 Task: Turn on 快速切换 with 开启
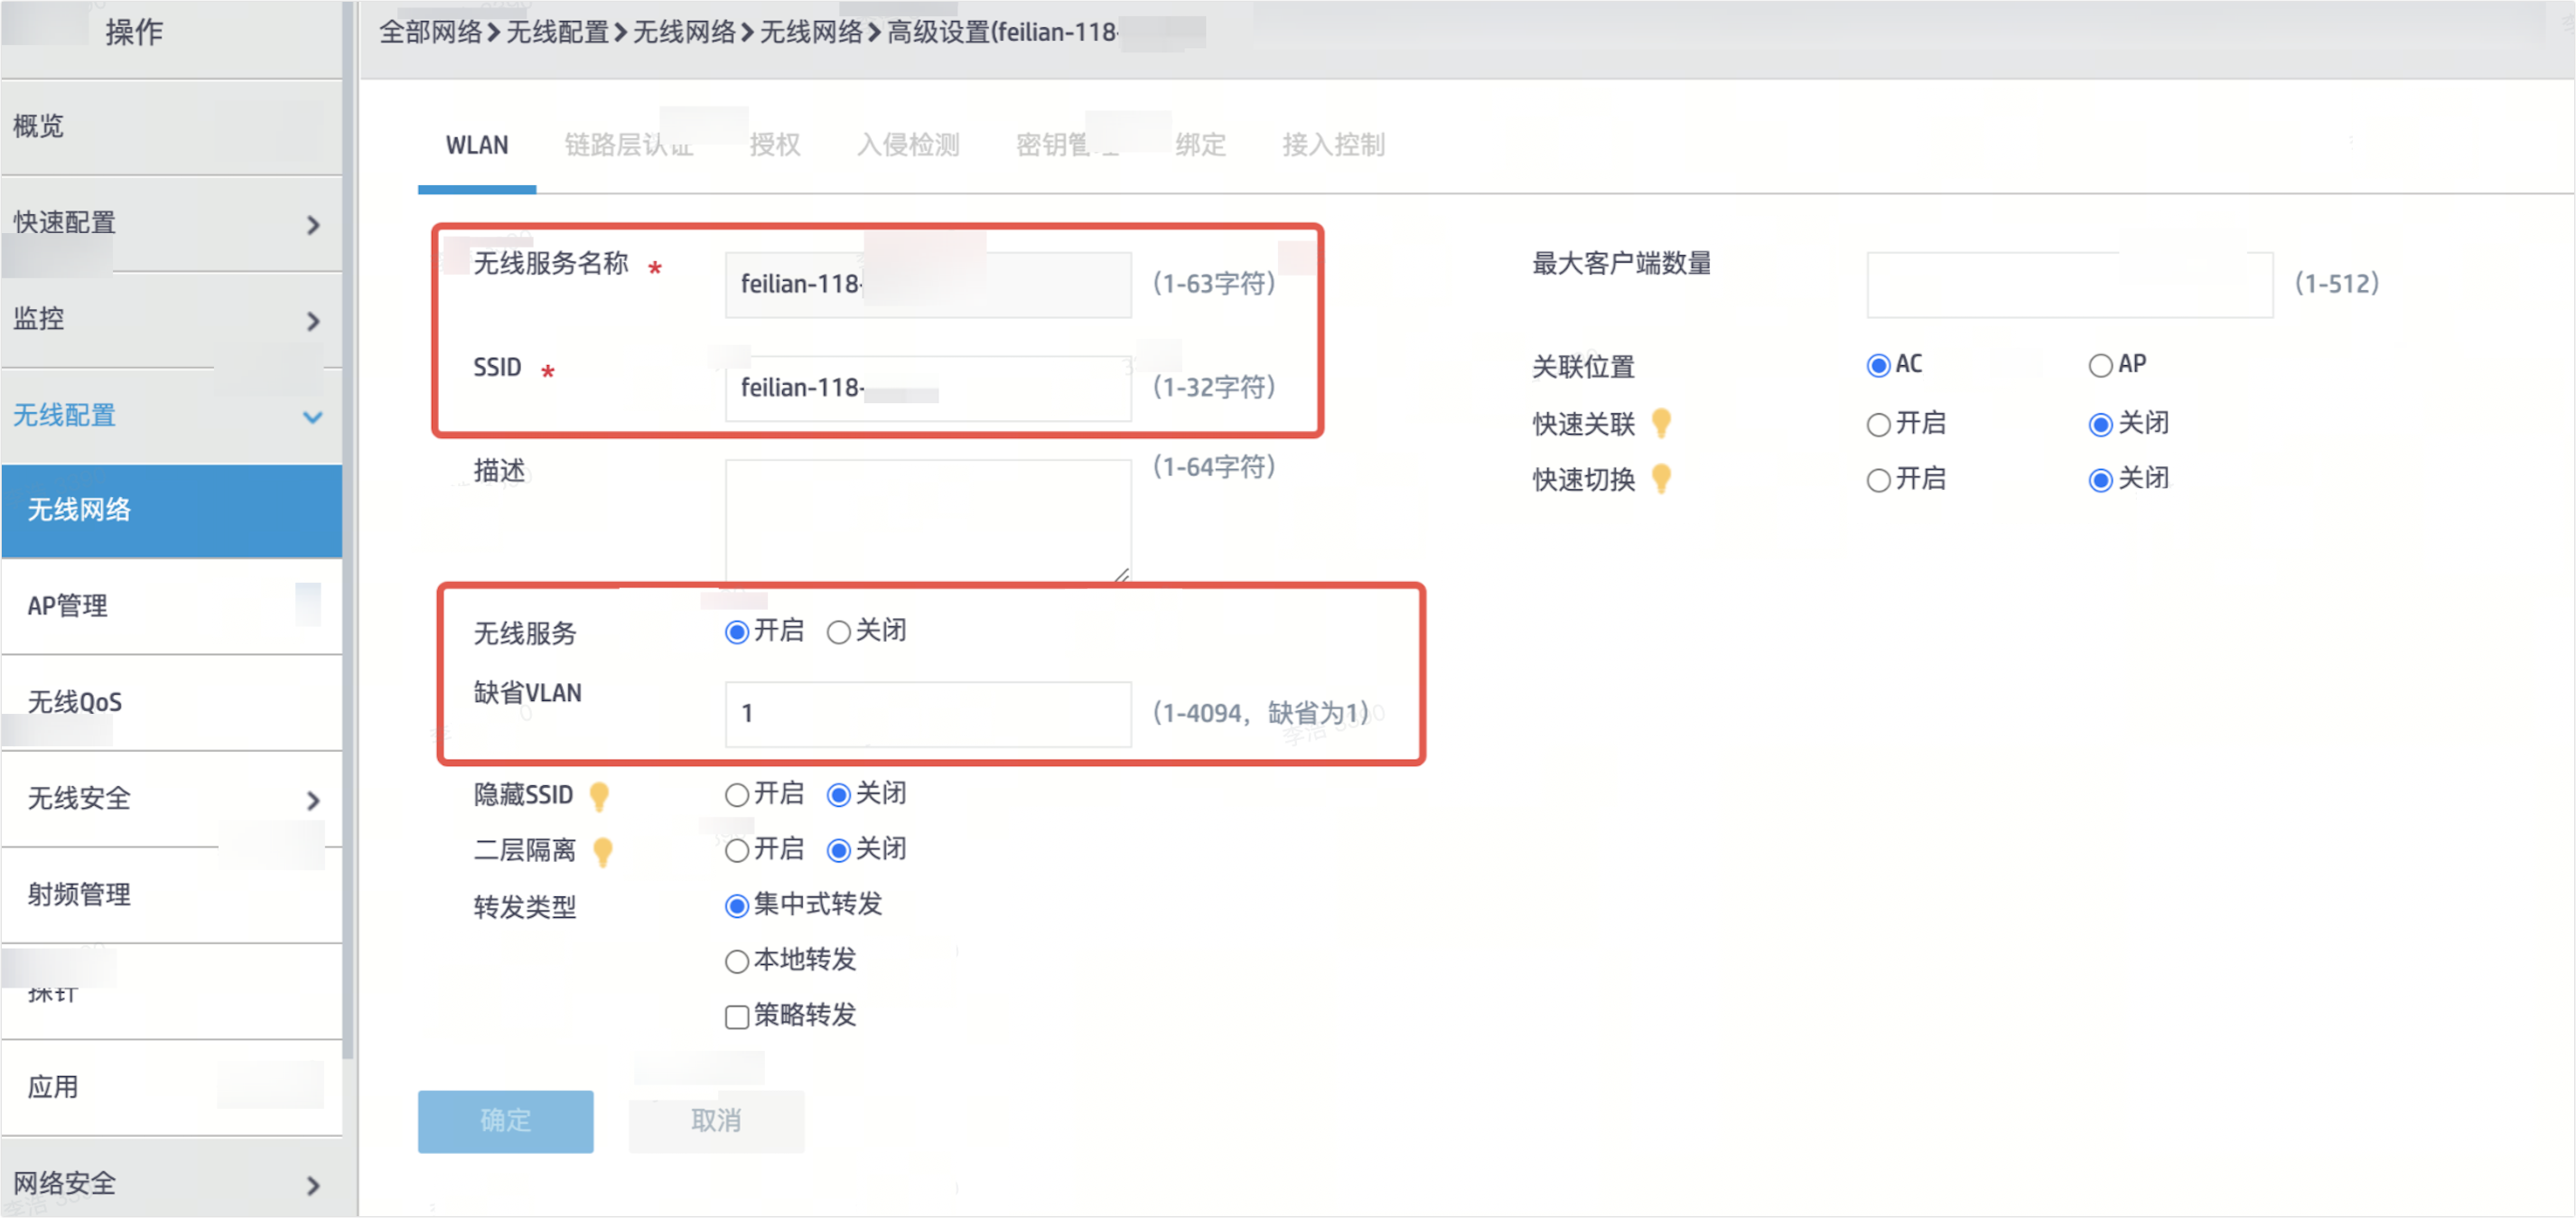(1878, 481)
